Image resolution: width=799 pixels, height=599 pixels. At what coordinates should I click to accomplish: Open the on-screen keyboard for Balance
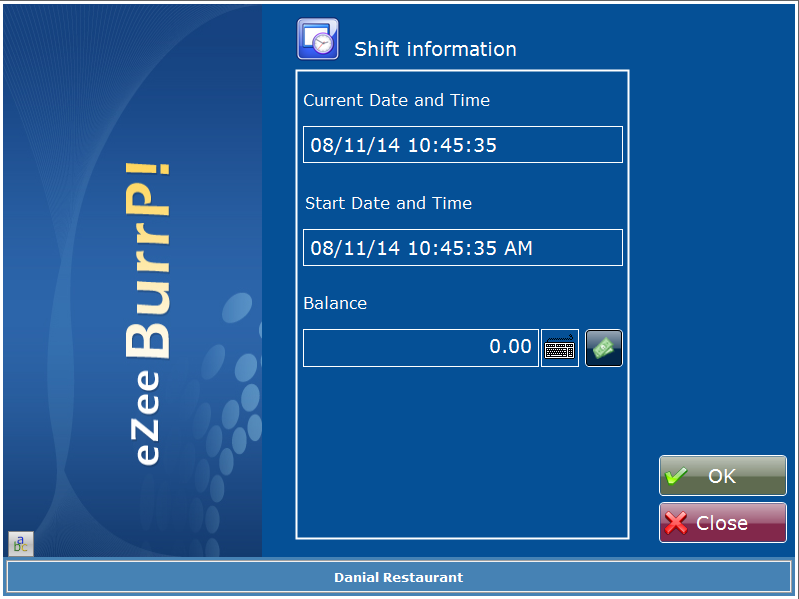[x=560, y=348]
